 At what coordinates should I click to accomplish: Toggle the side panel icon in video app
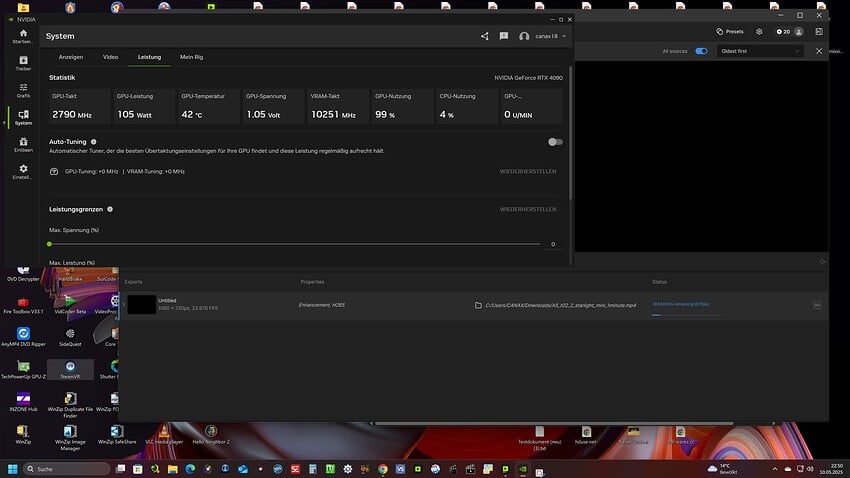tap(819, 31)
